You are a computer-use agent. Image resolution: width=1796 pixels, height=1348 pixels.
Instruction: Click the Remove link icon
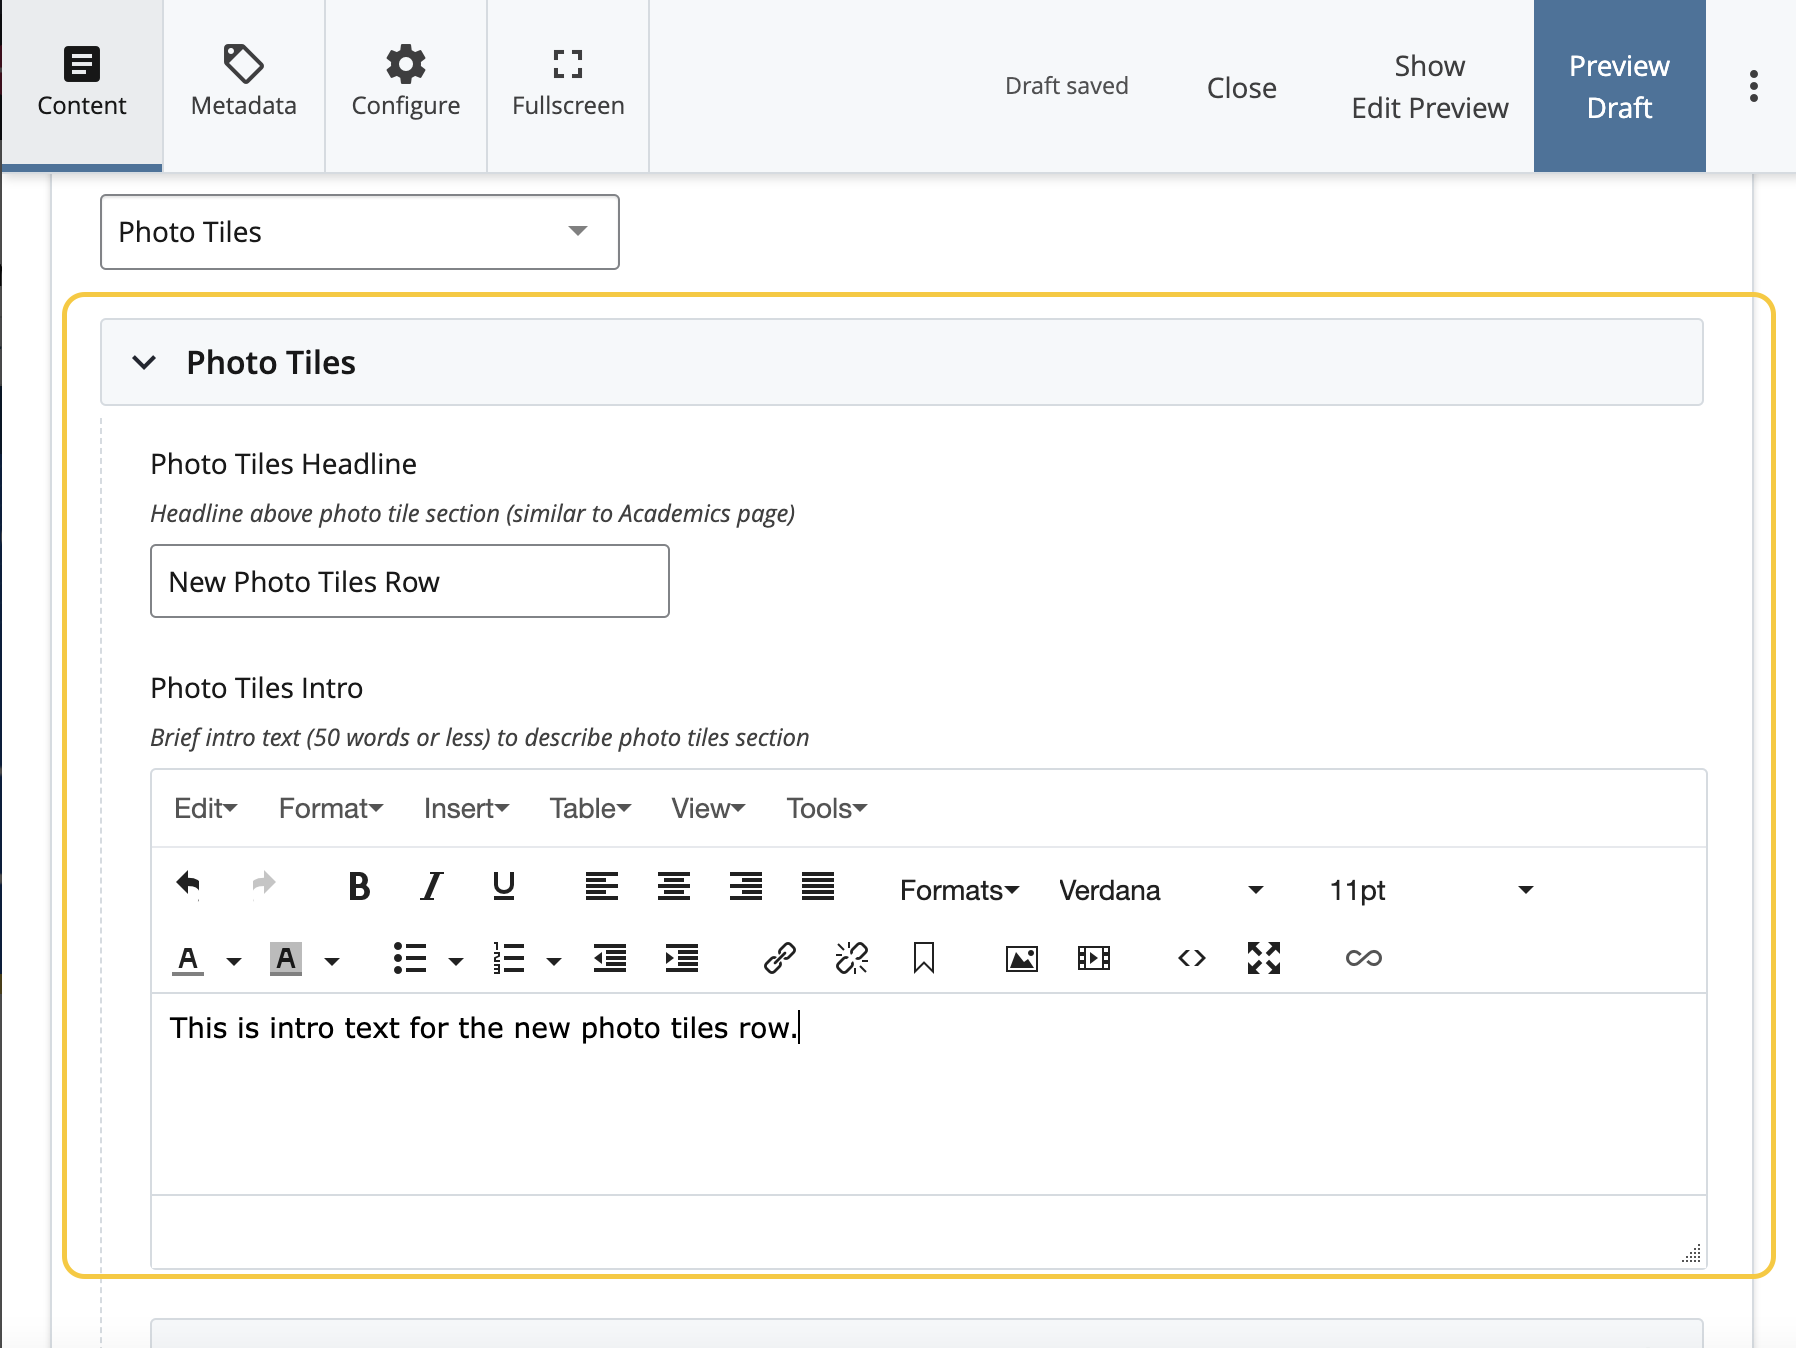(852, 958)
